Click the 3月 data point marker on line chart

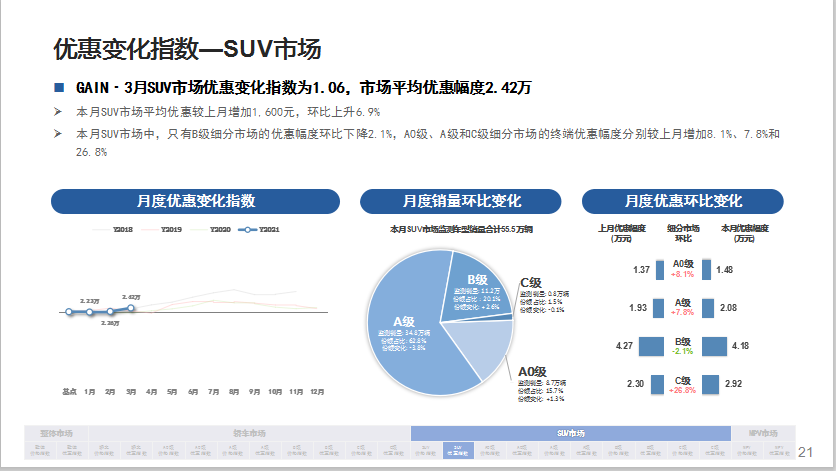131,308
